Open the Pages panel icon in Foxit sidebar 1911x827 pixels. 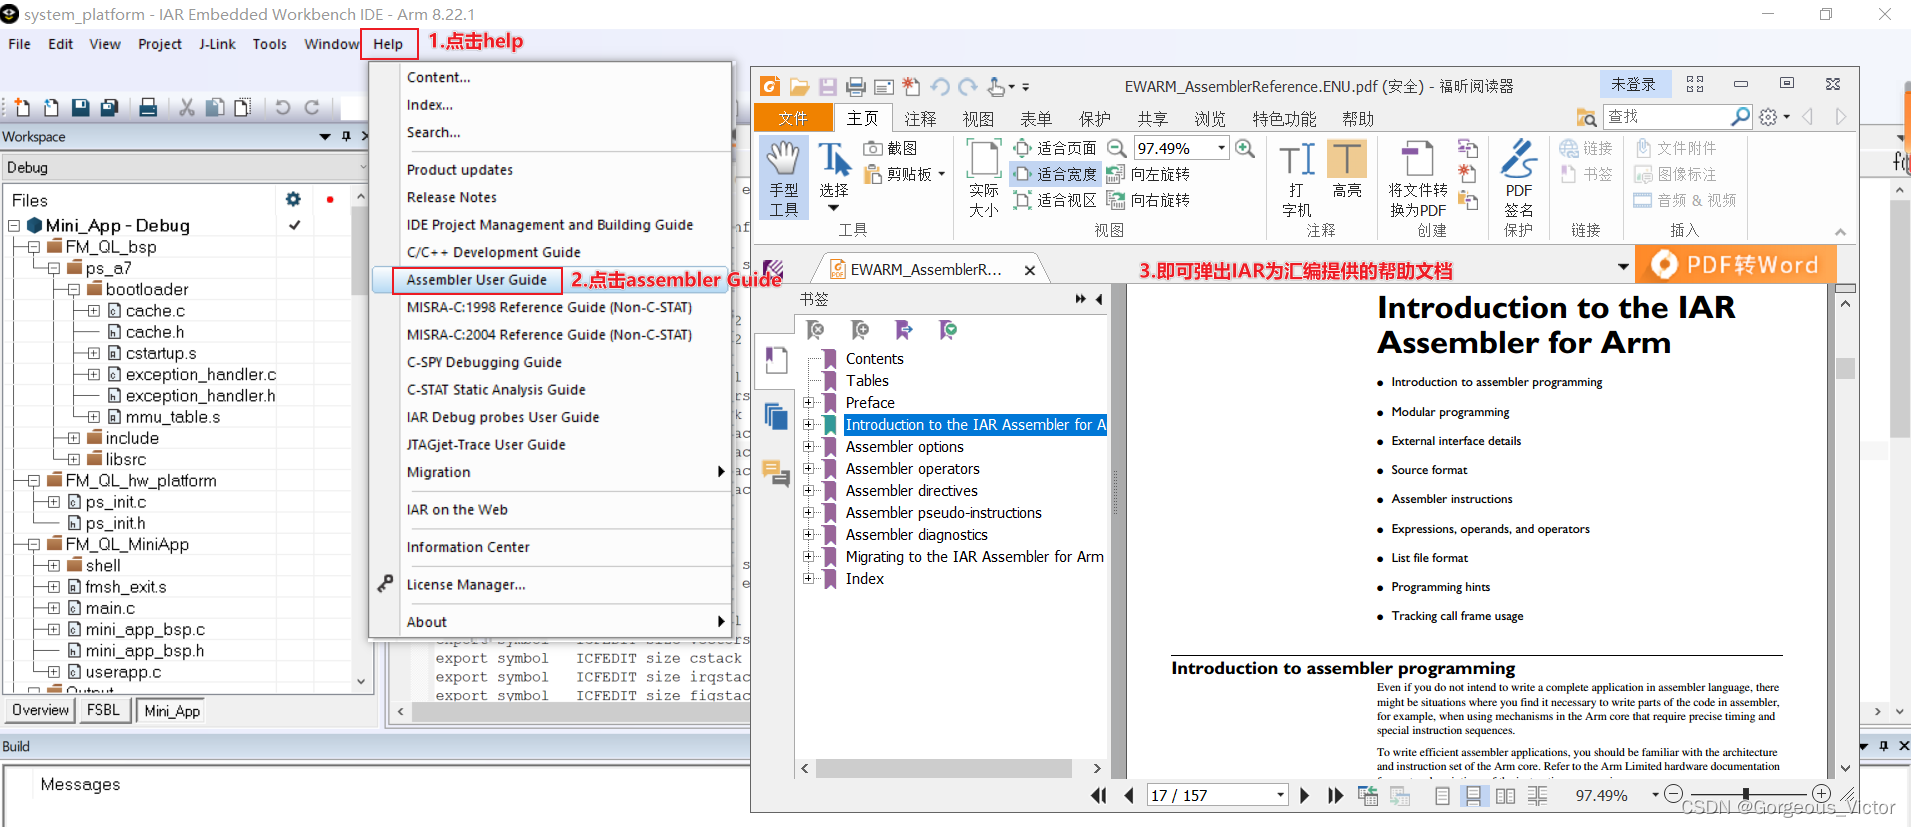[x=776, y=415]
